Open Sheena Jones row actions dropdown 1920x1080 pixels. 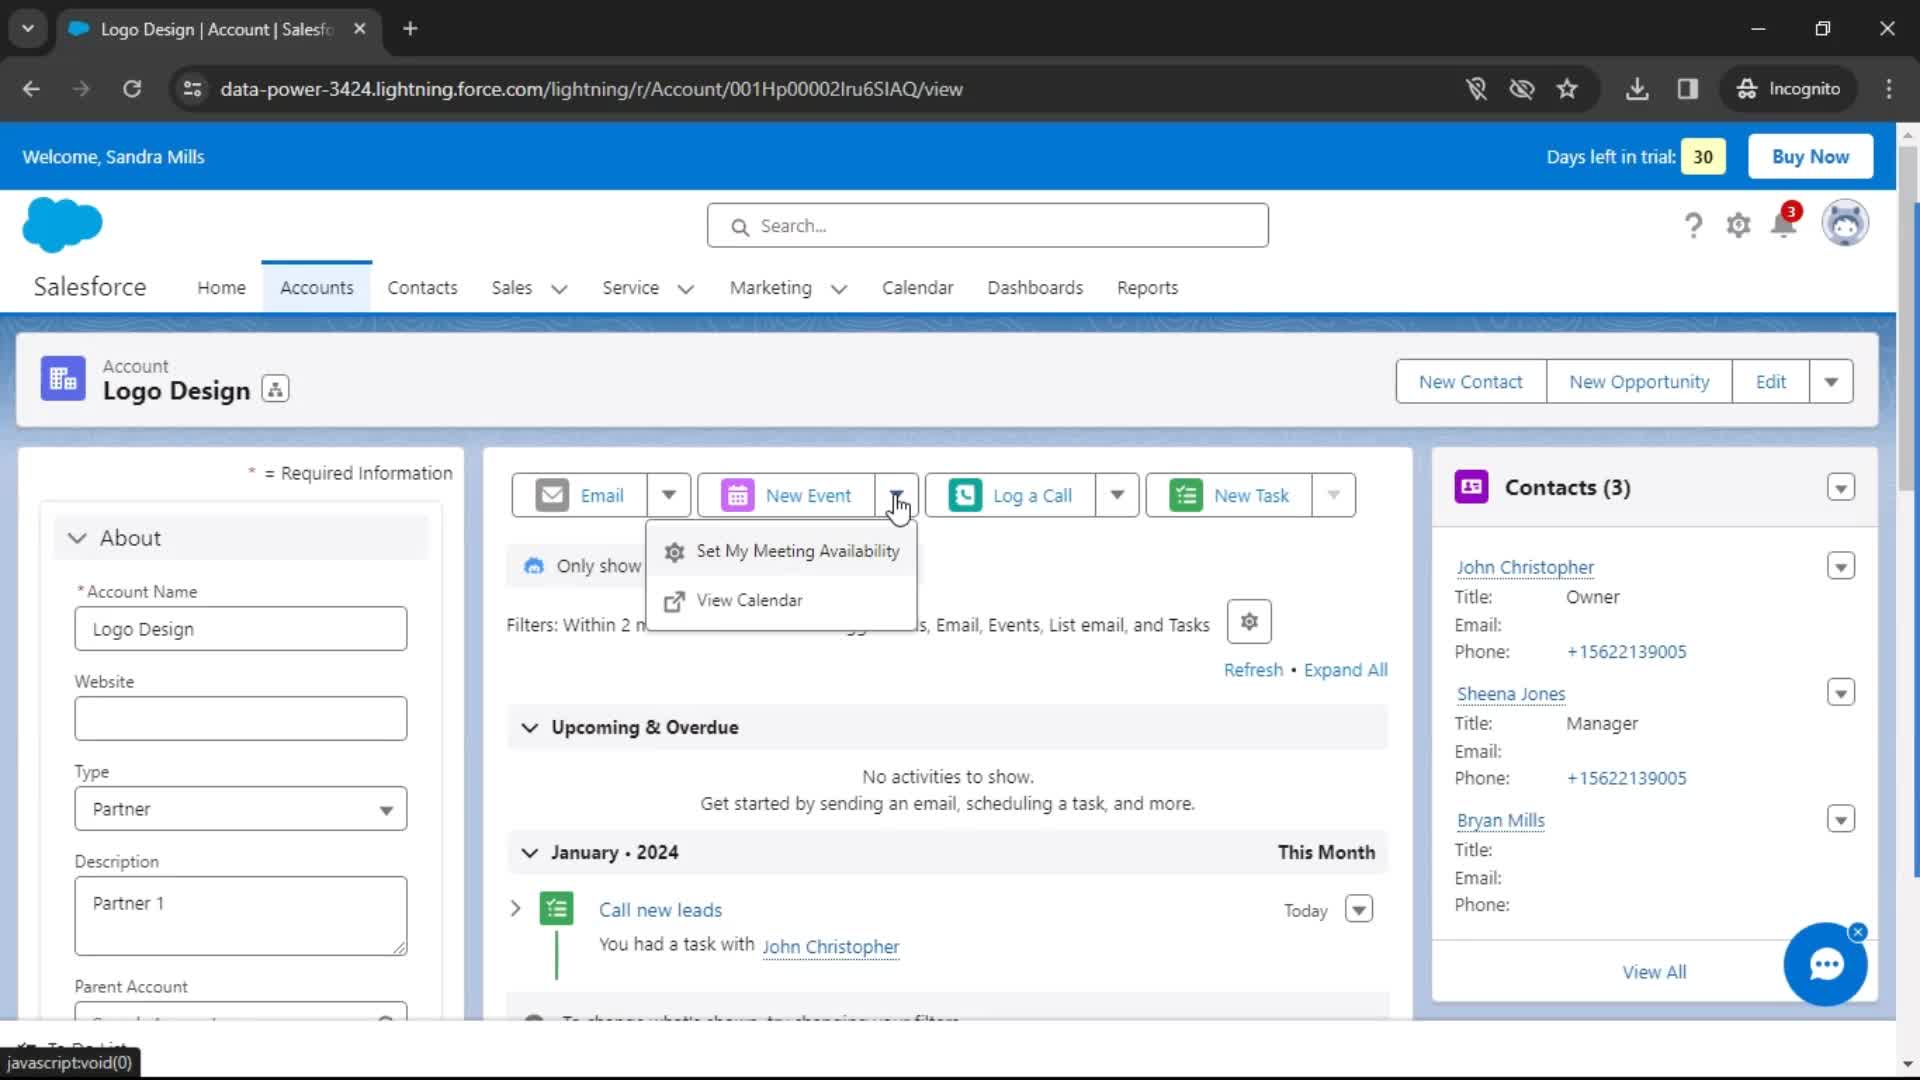tap(1841, 692)
